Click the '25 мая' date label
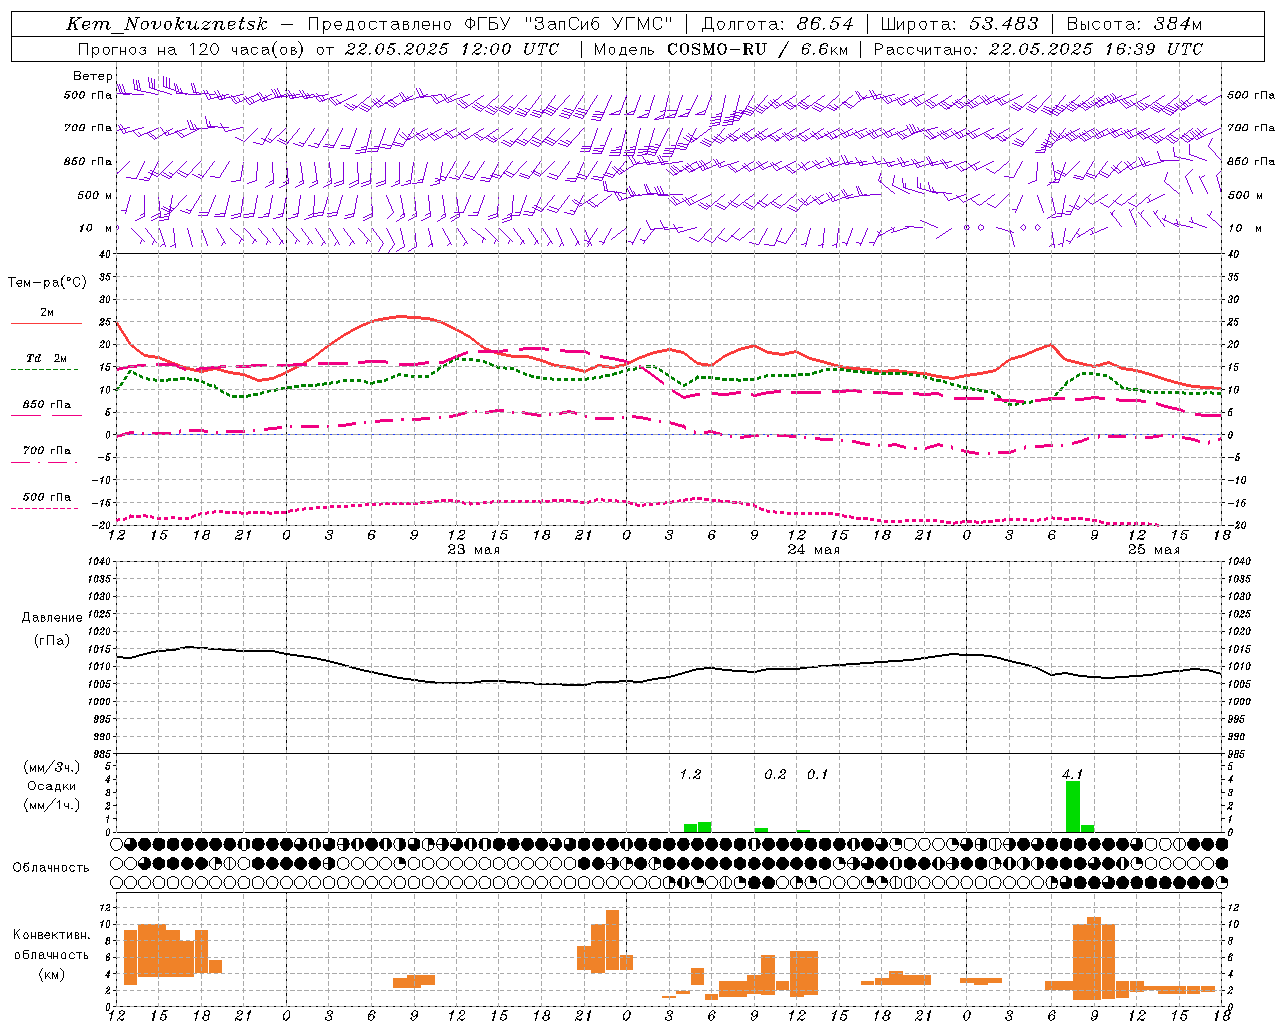The image size is (1280, 1024). click(1154, 550)
